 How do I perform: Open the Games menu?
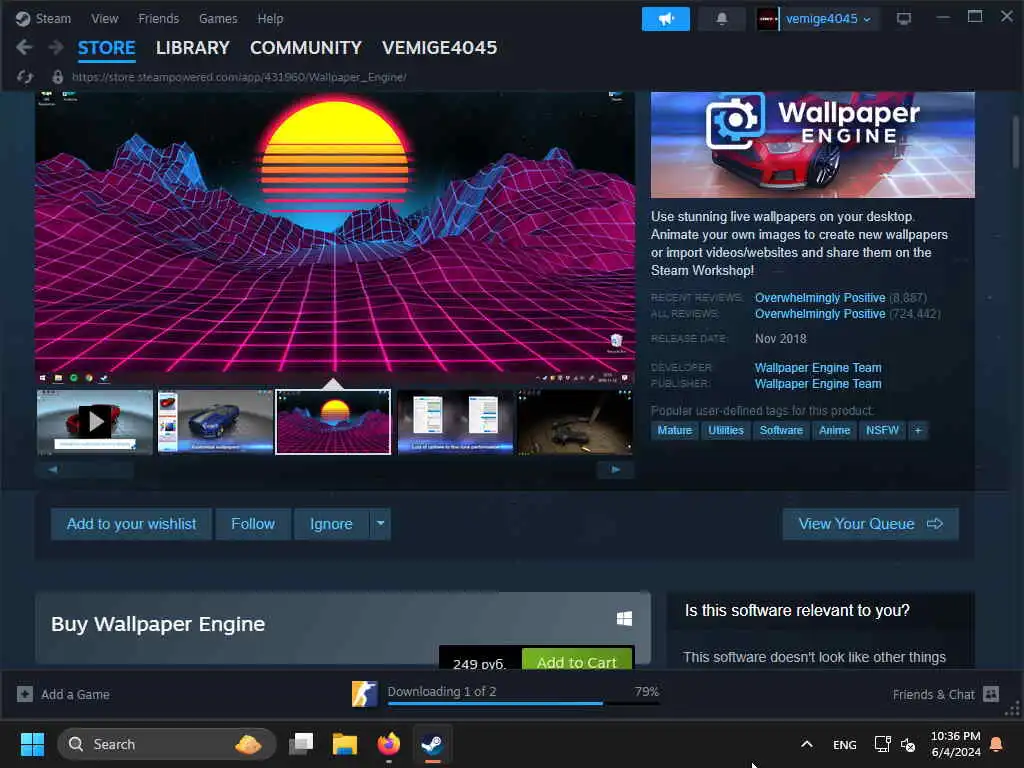[x=218, y=18]
